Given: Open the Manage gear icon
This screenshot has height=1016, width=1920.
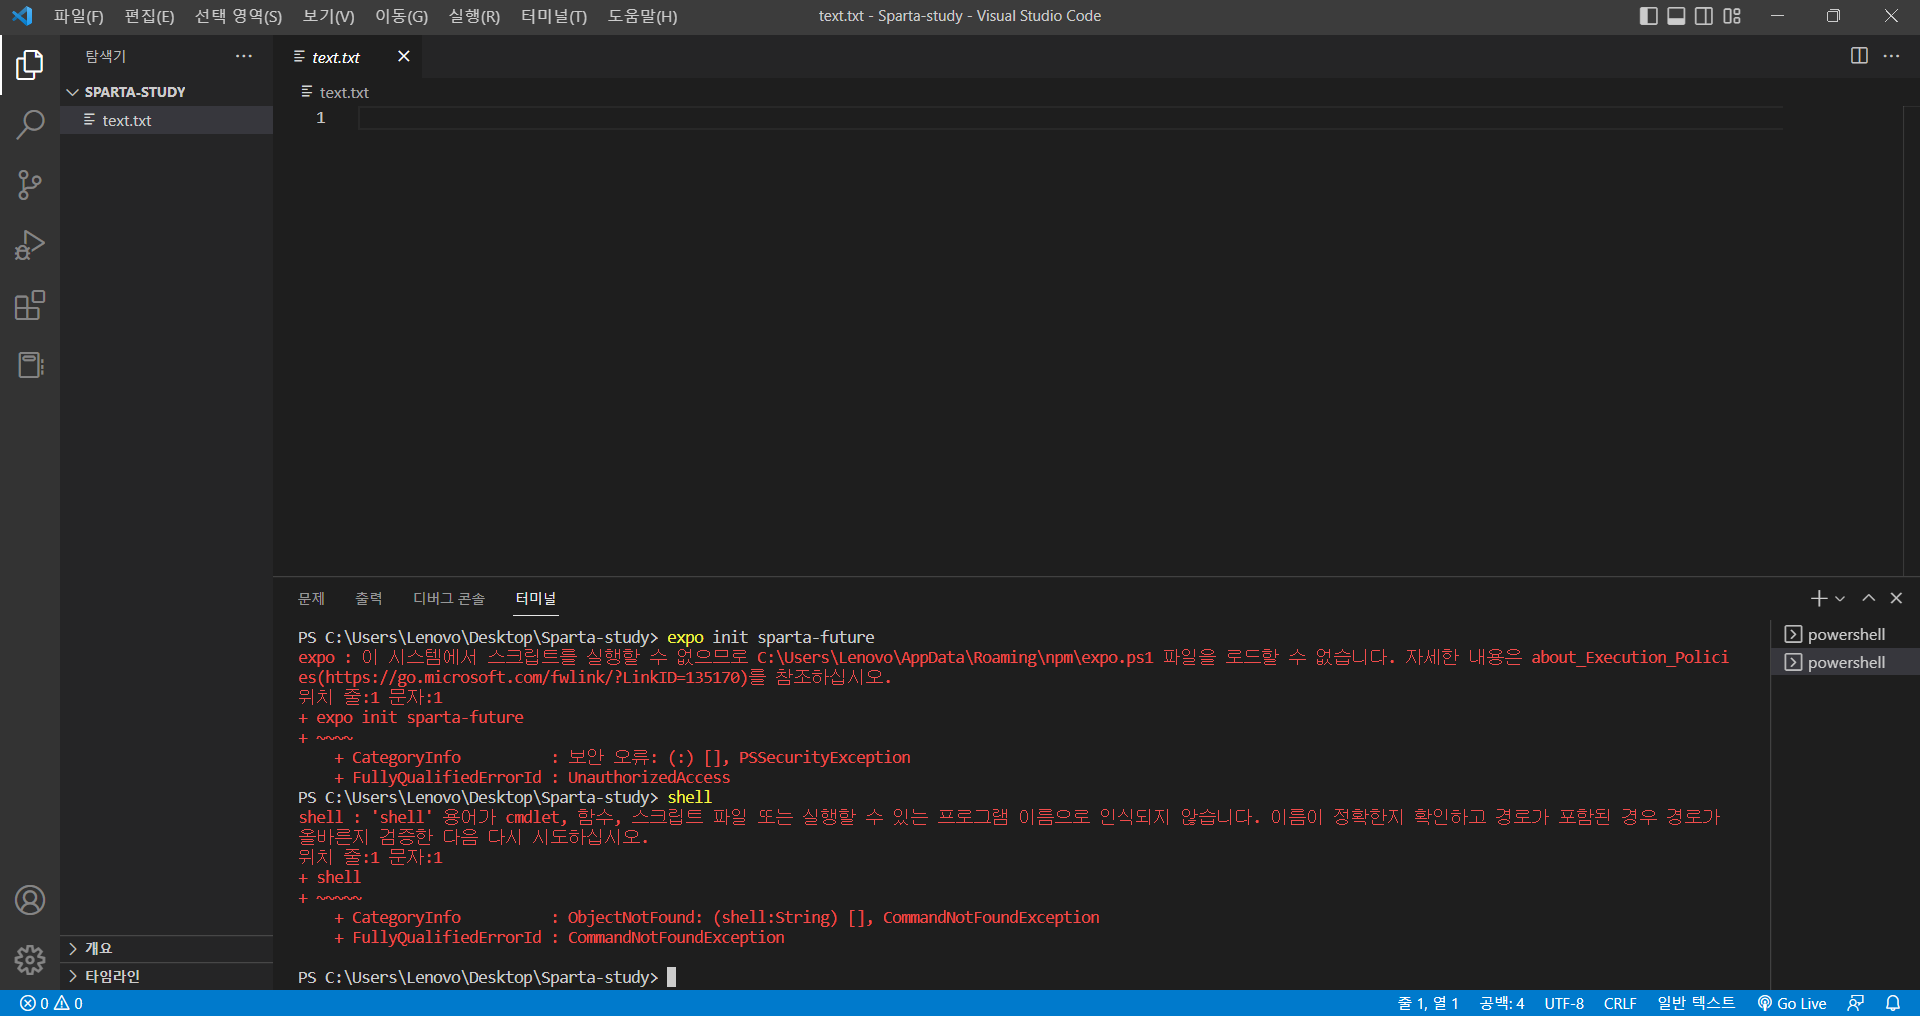Looking at the screenshot, I should 30,960.
